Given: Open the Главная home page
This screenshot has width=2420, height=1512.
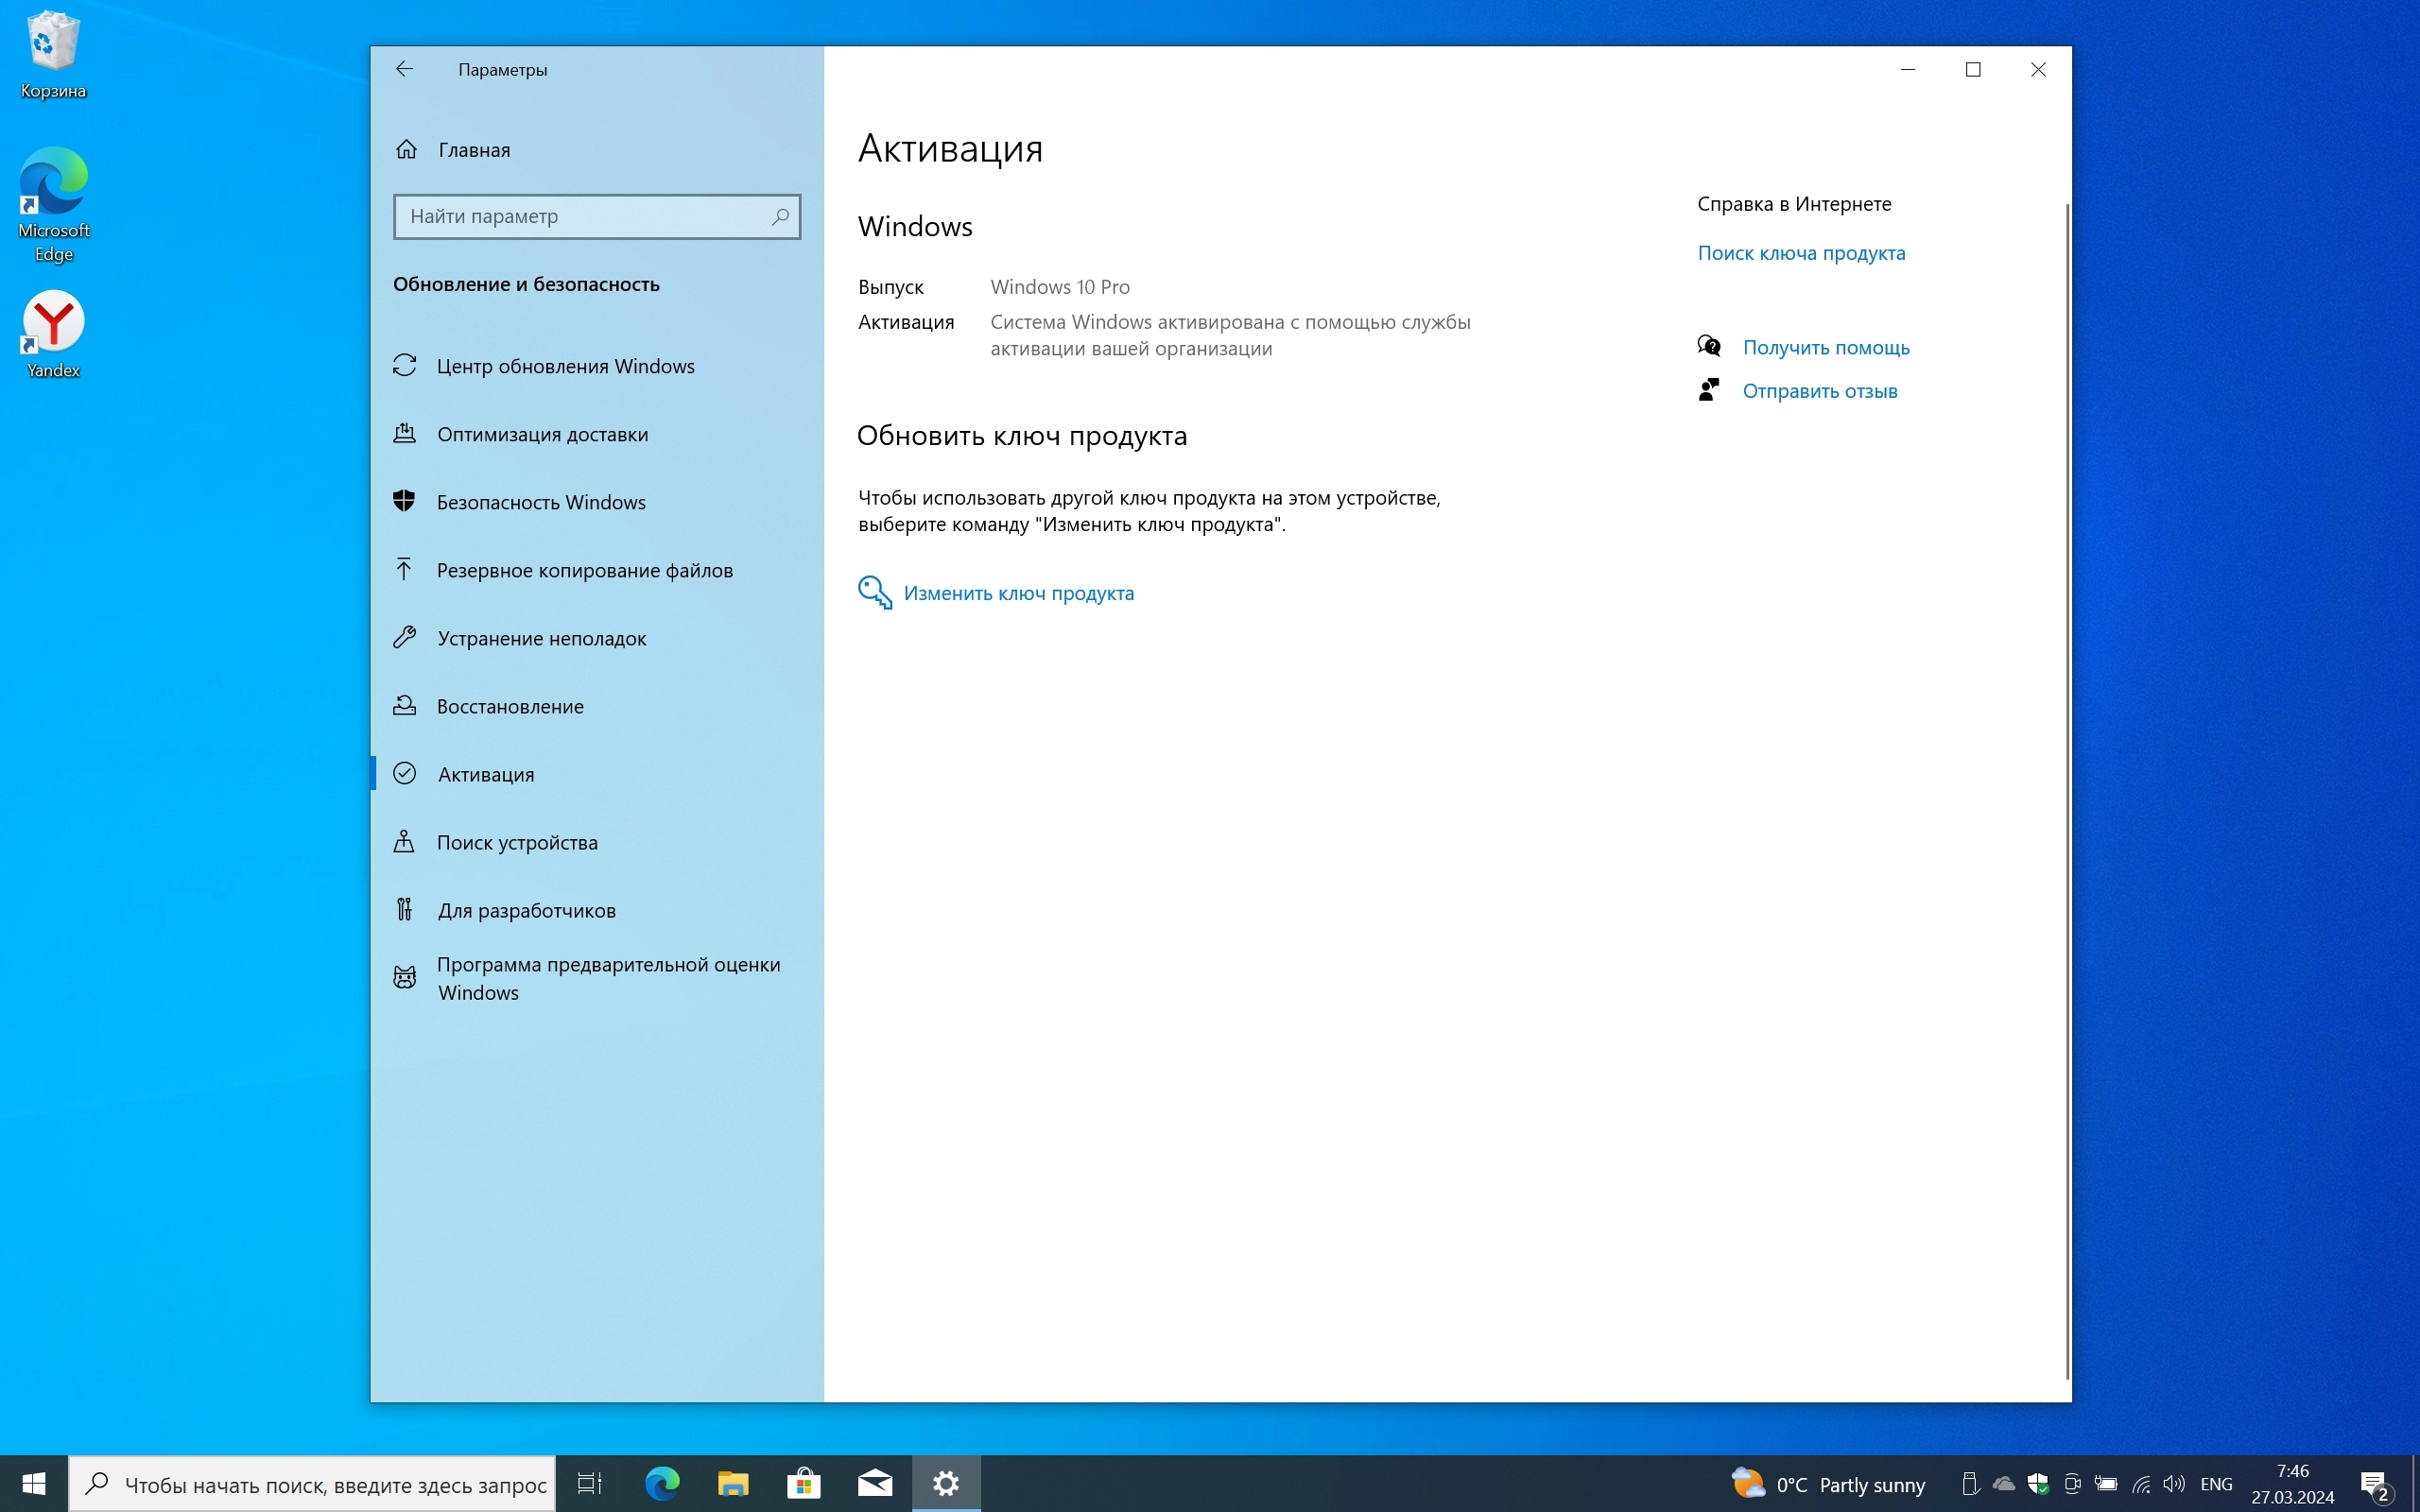Looking at the screenshot, I should pos(473,150).
